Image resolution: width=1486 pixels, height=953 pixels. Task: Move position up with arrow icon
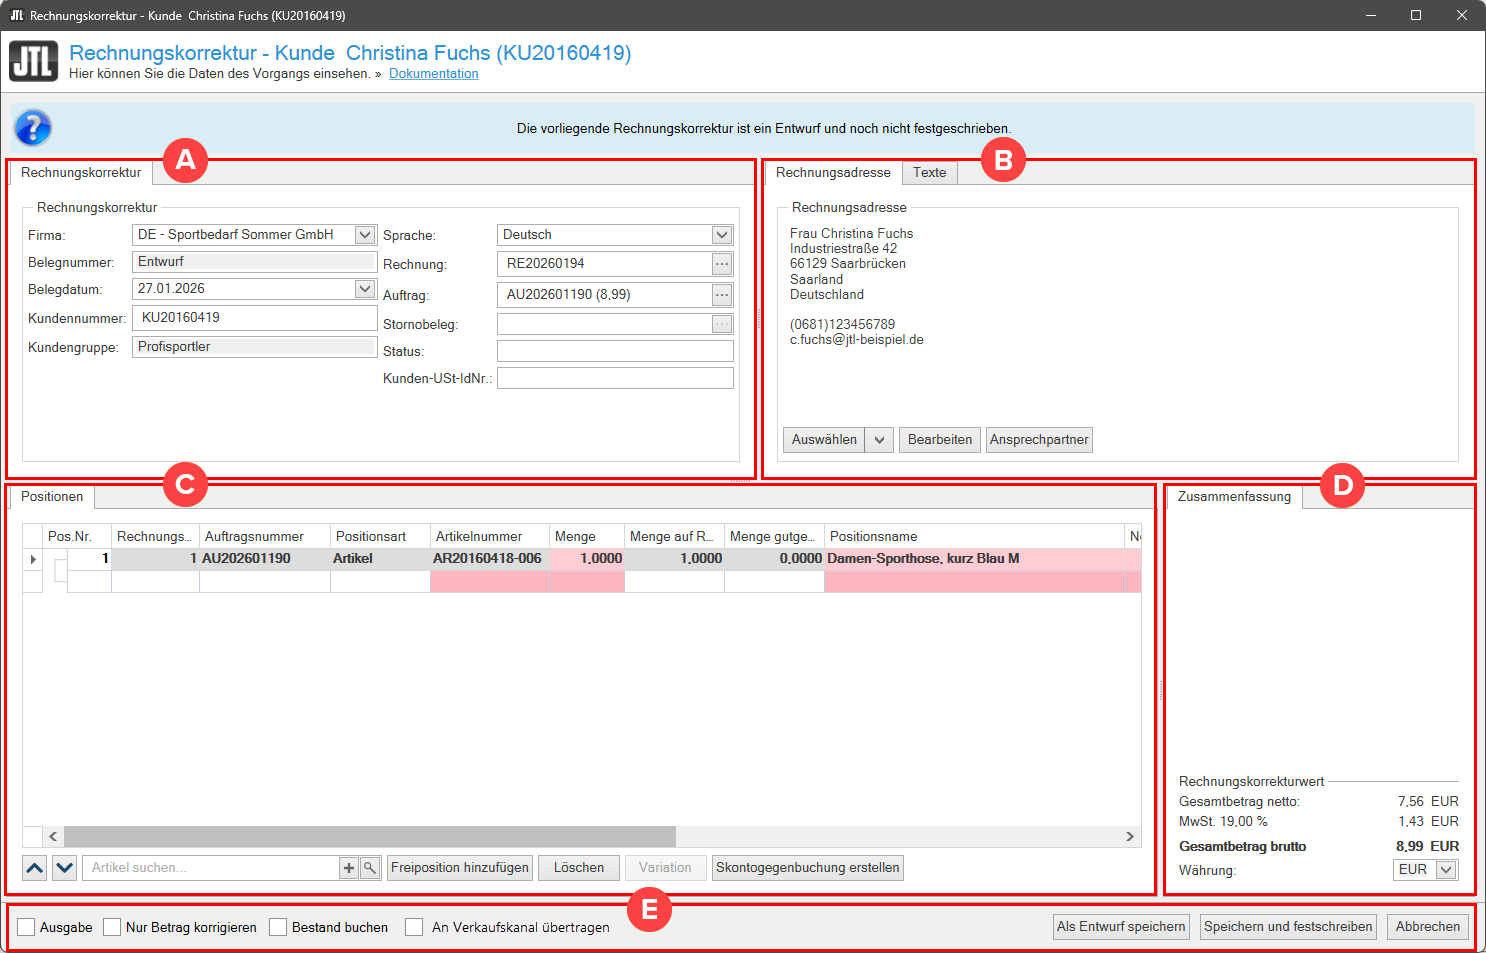35,868
